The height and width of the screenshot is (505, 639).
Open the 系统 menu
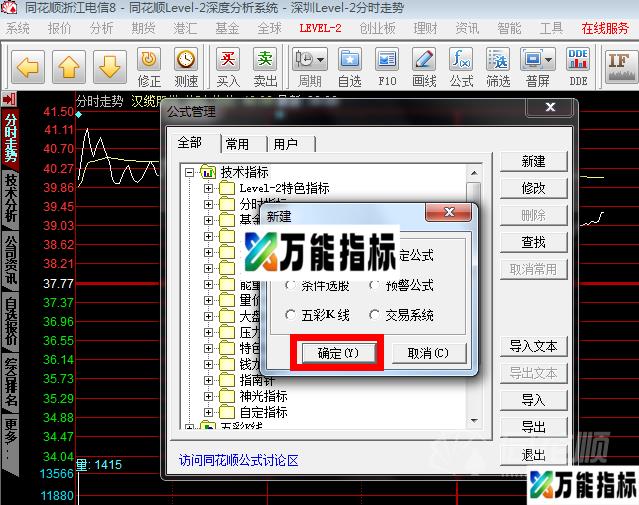18,28
